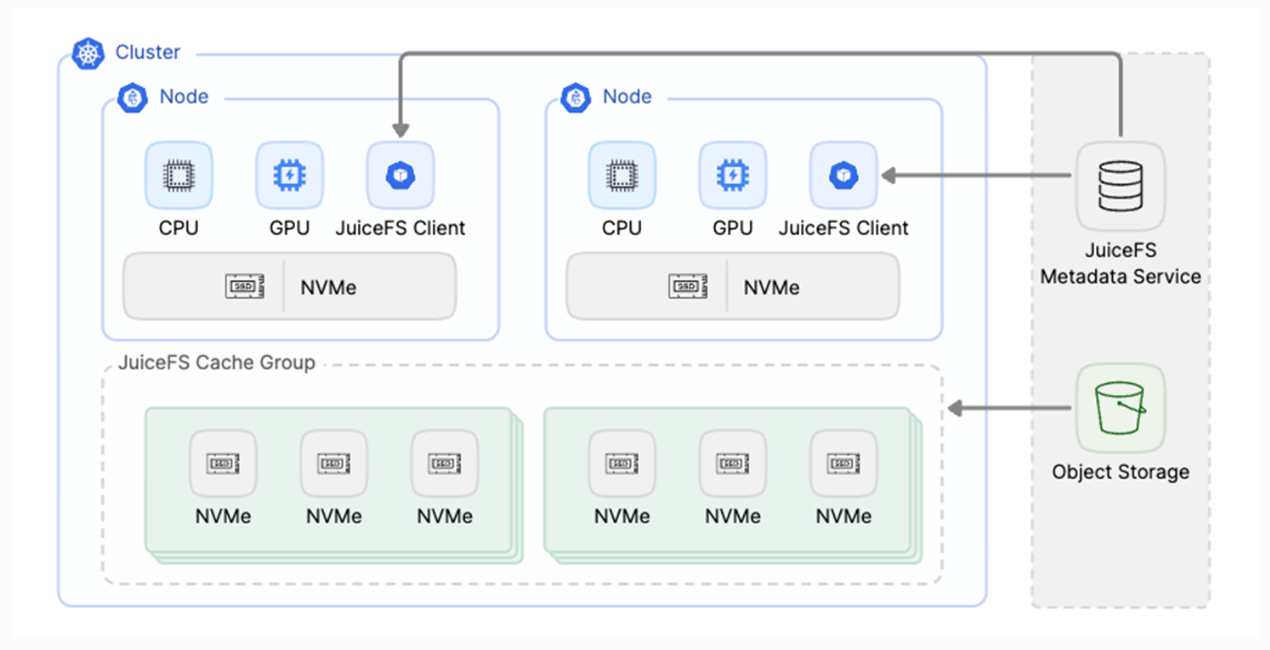Click the Kubernetes Cluster wheel icon
The height and width of the screenshot is (650, 1270).
click(x=89, y=53)
